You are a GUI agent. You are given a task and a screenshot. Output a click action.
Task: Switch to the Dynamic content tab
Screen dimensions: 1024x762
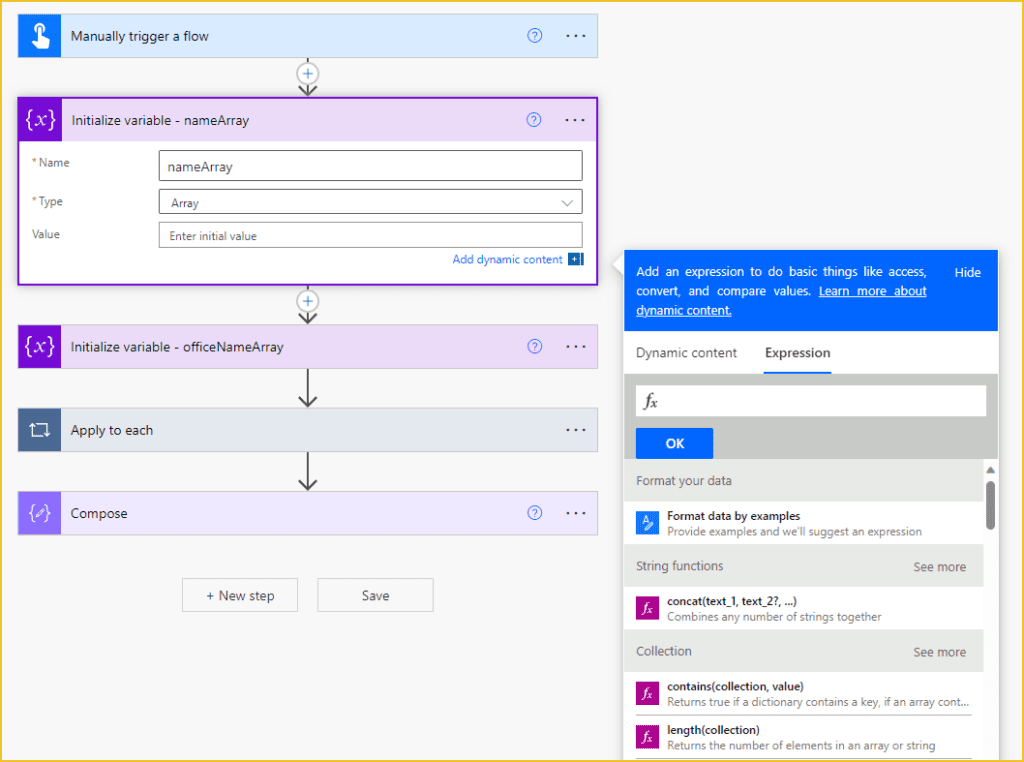(686, 353)
